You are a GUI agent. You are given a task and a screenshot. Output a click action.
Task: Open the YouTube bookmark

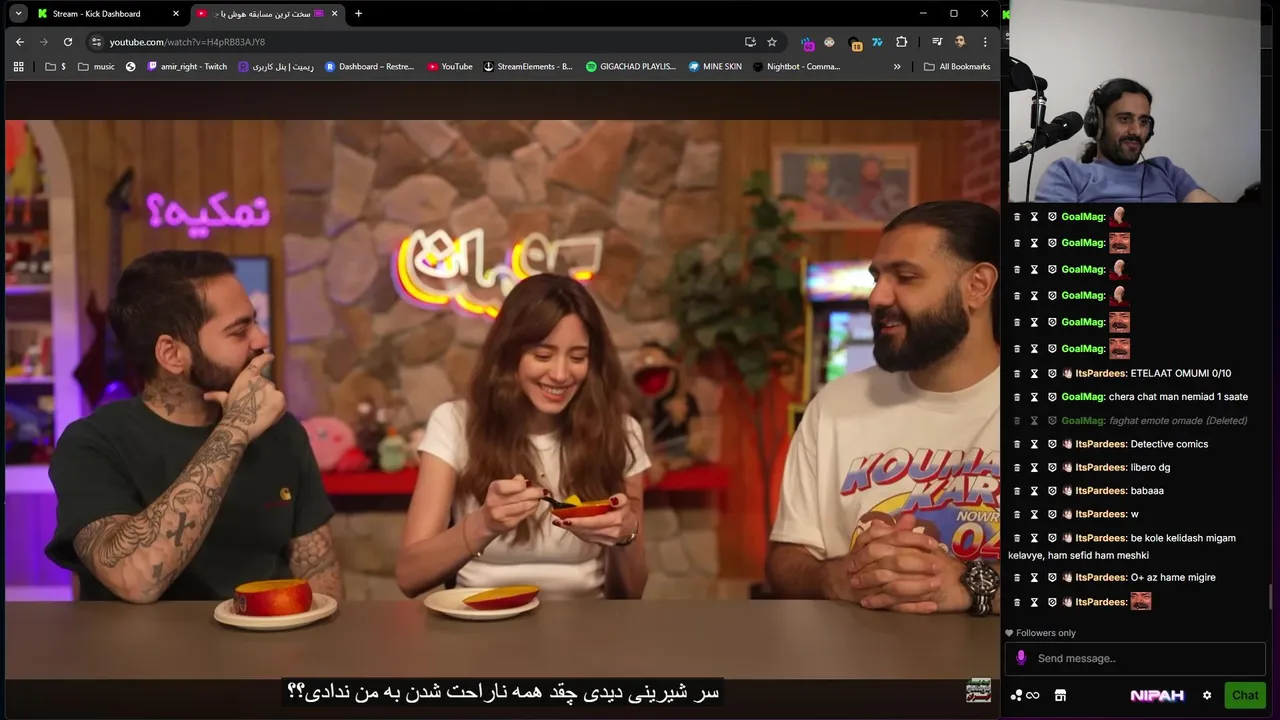point(450,67)
